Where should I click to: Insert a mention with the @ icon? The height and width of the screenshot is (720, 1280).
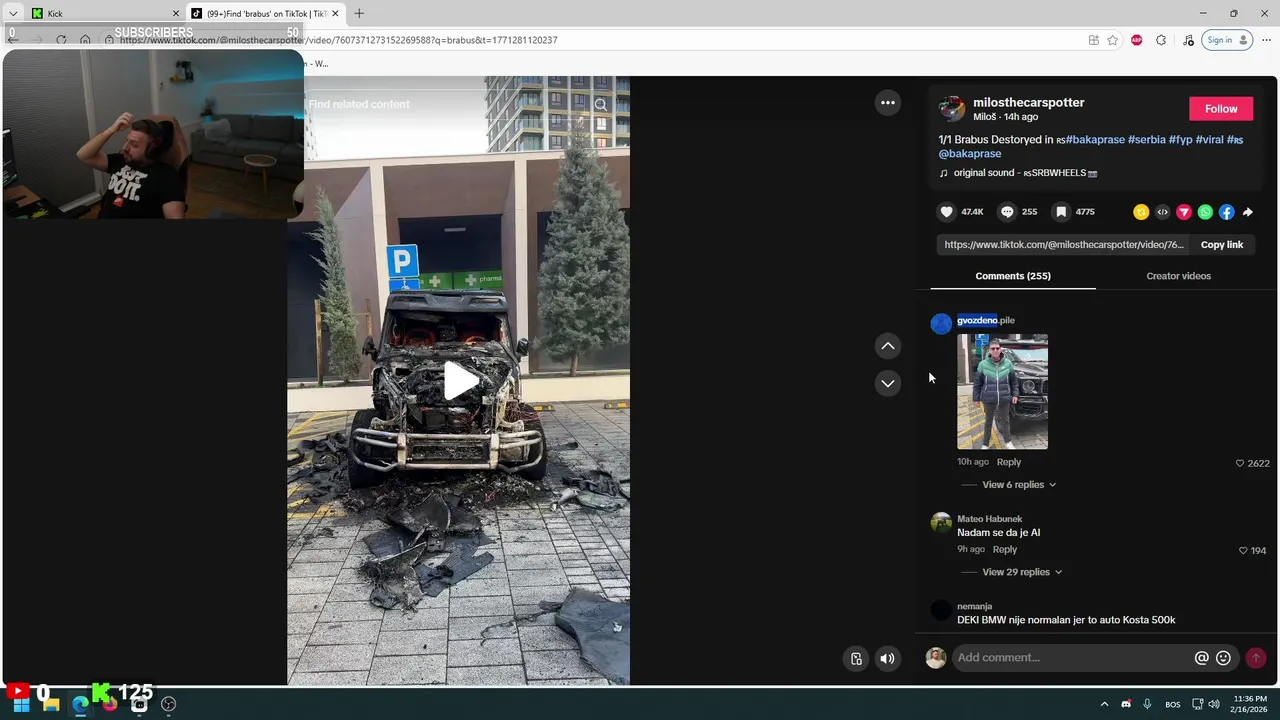[x=1201, y=657]
